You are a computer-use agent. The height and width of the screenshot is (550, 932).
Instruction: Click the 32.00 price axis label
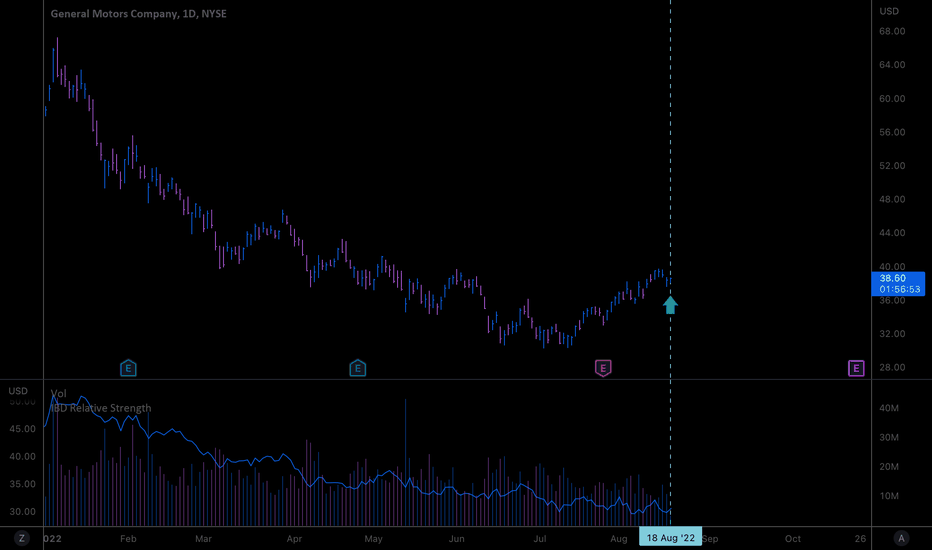(892, 334)
